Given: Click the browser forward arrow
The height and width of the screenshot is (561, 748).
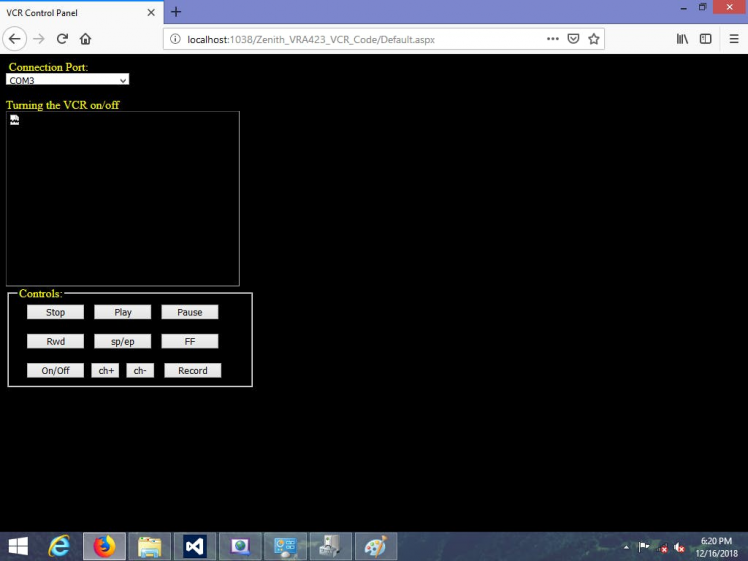Looking at the screenshot, I should pyautogui.click(x=39, y=39).
